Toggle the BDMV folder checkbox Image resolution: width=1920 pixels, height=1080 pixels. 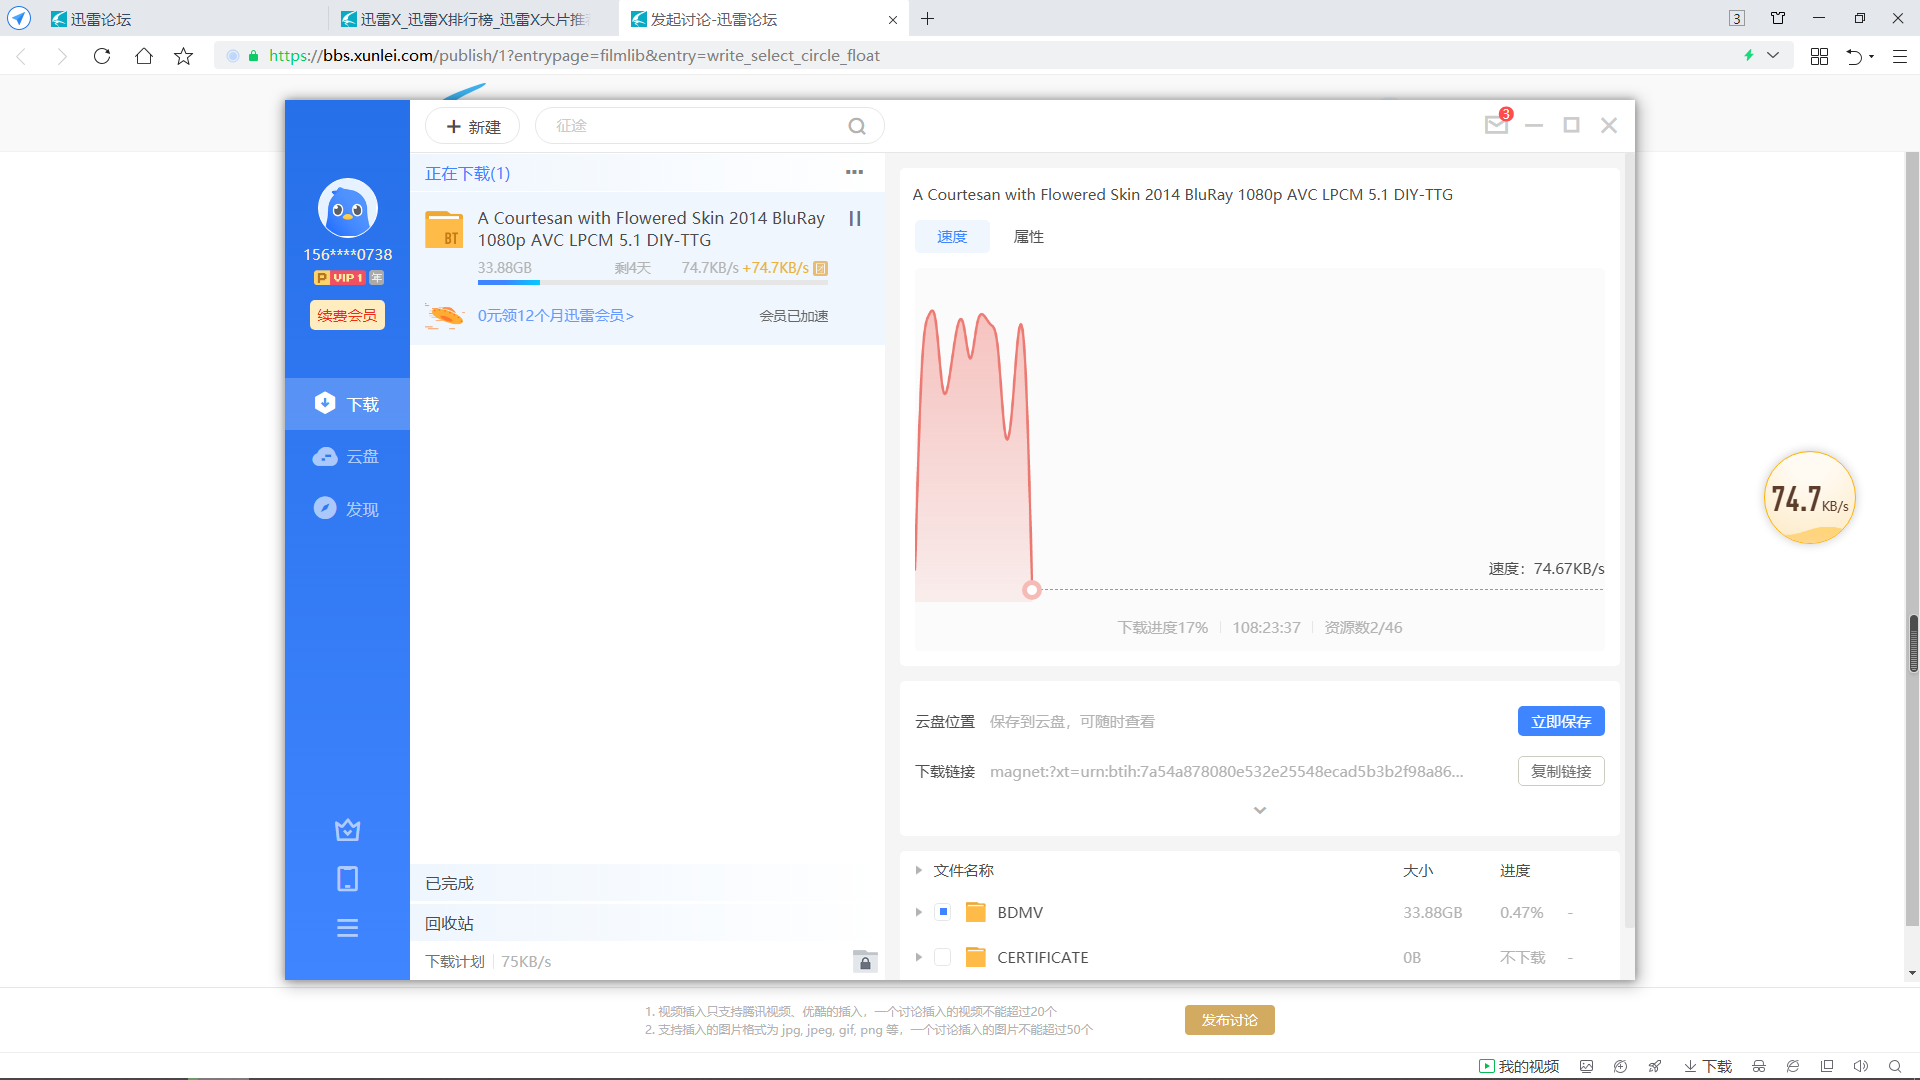pyautogui.click(x=942, y=912)
